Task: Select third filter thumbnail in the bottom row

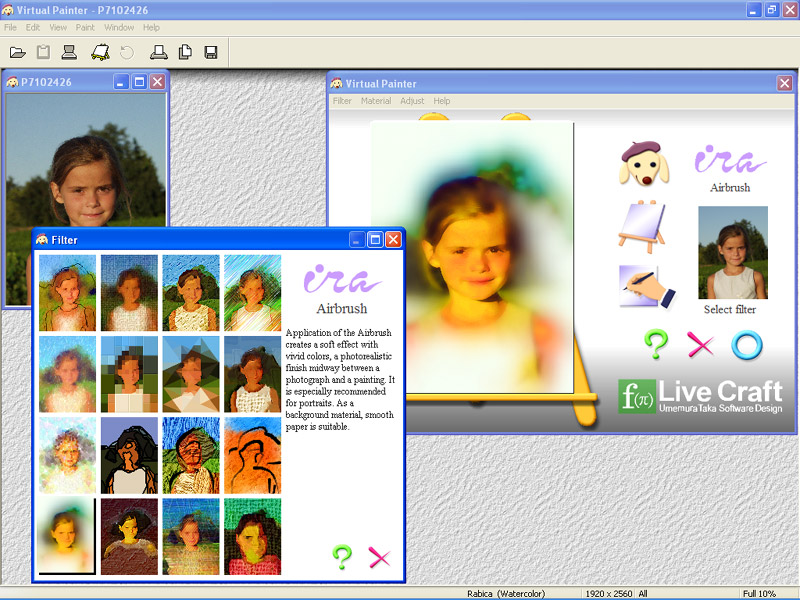Action: tap(191, 537)
